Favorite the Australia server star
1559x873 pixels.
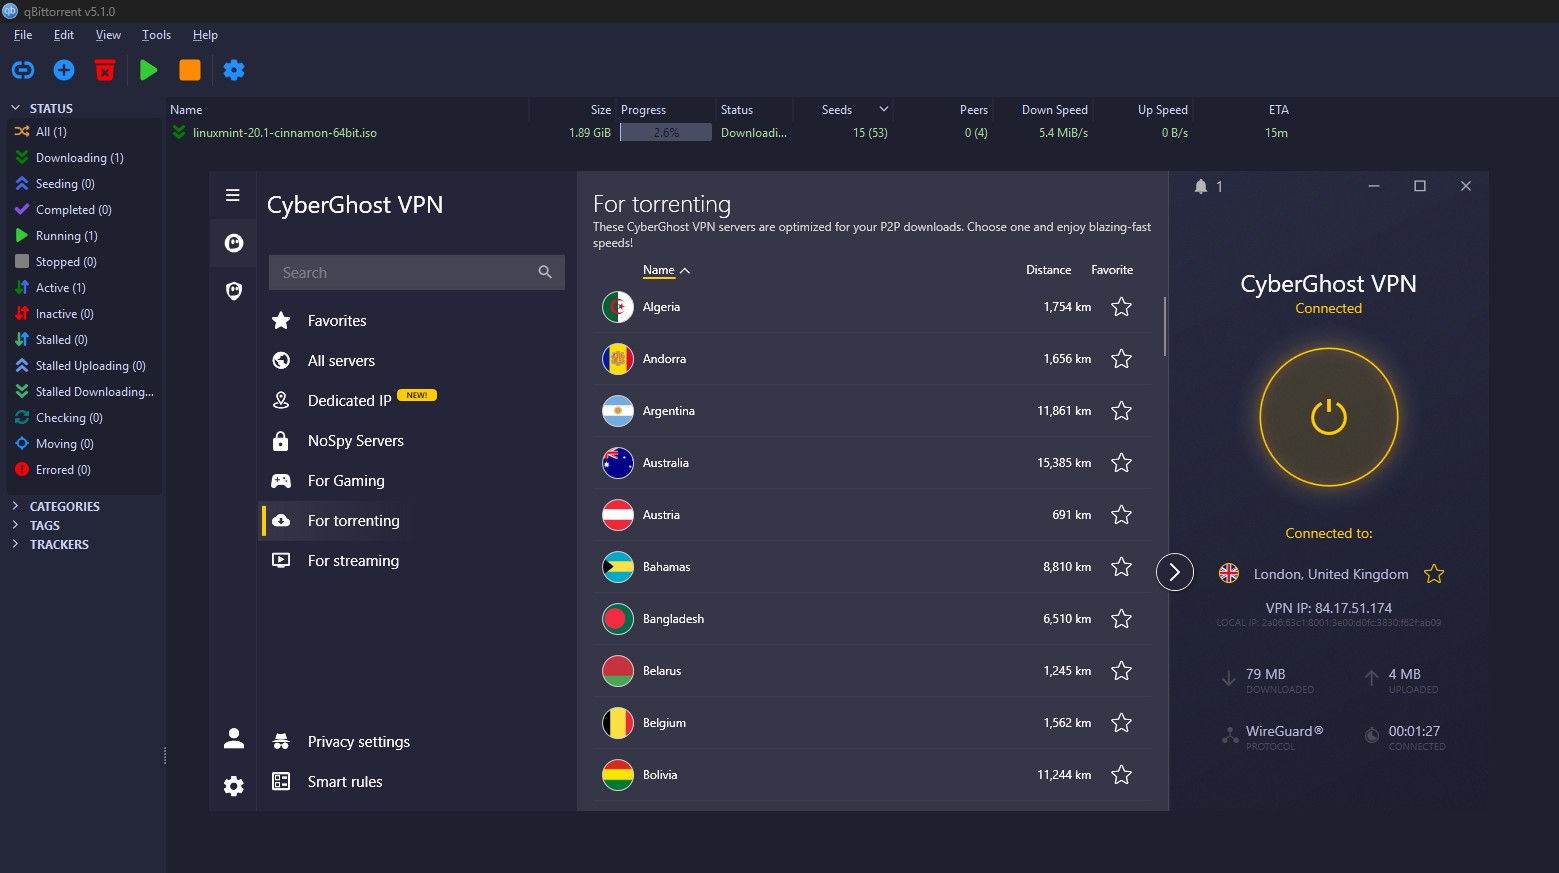click(1122, 463)
